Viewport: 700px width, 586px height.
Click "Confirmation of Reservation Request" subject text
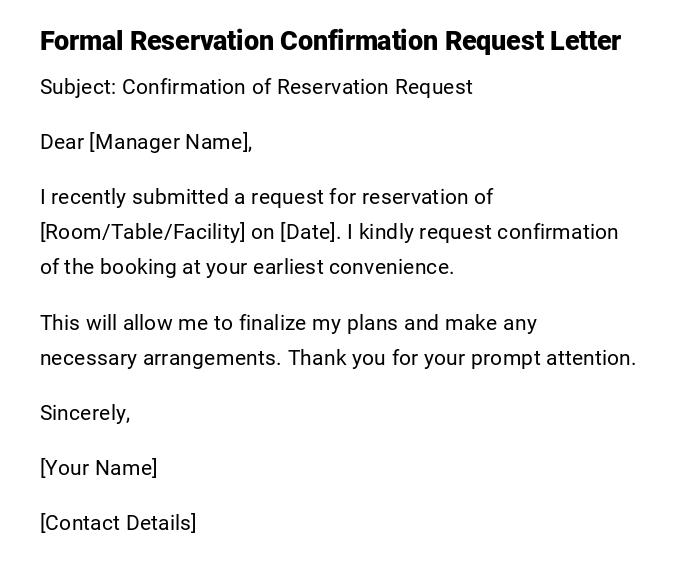297,87
